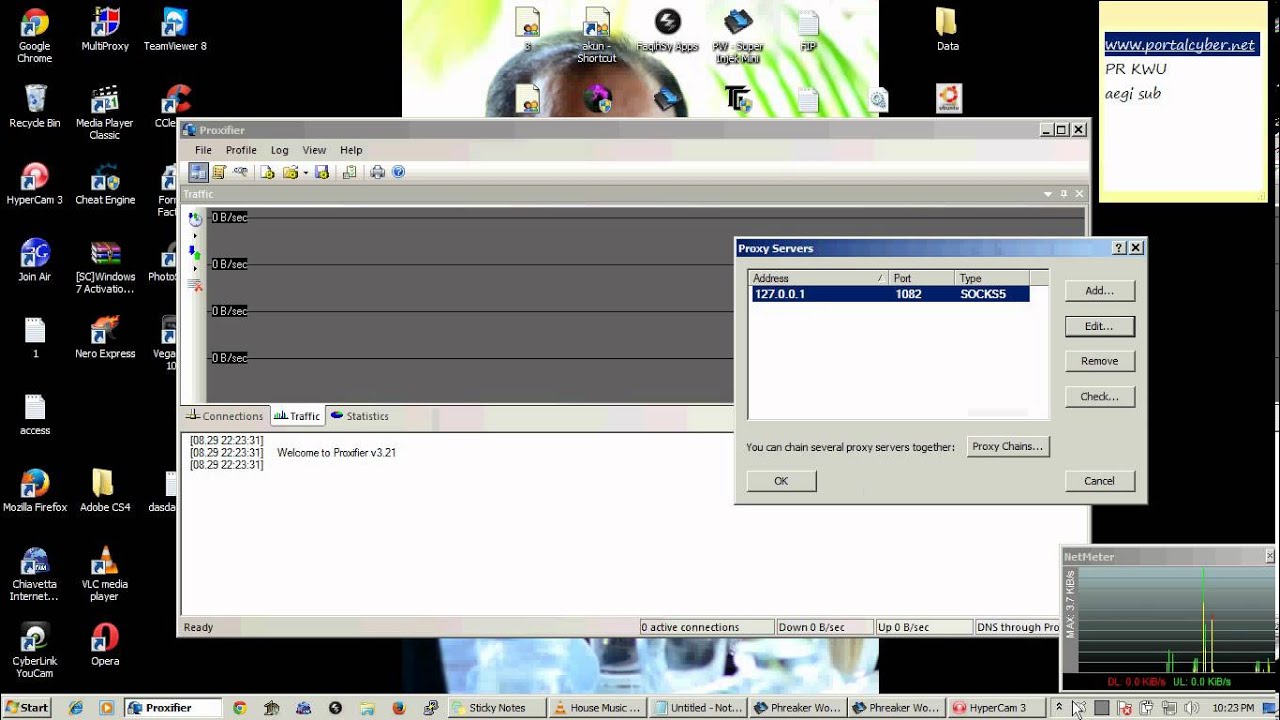Click the Proxy Checker toolbar icon

[349, 172]
